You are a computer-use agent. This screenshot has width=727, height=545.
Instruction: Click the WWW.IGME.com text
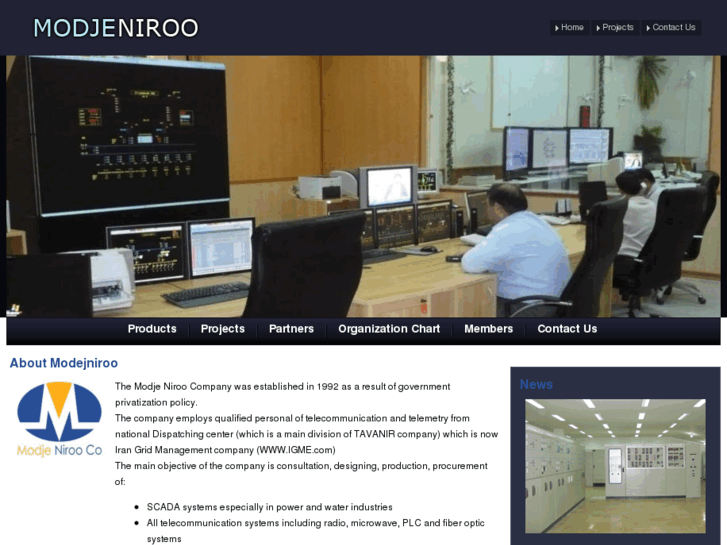pyautogui.click(x=296, y=450)
